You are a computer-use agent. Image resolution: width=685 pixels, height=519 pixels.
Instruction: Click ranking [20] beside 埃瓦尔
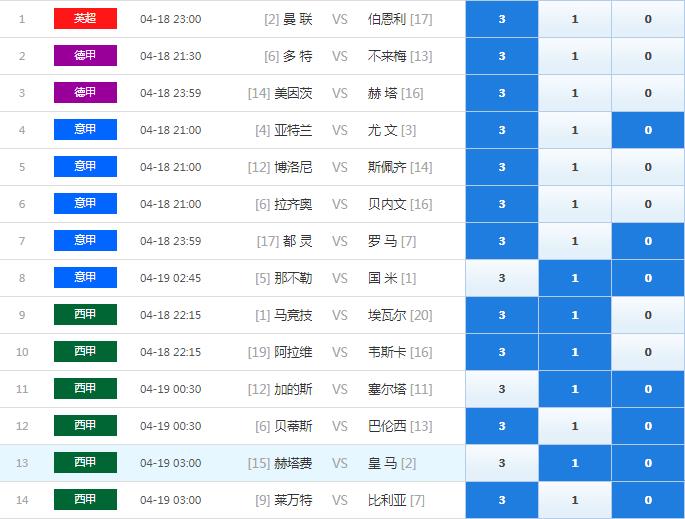click(x=421, y=315)
